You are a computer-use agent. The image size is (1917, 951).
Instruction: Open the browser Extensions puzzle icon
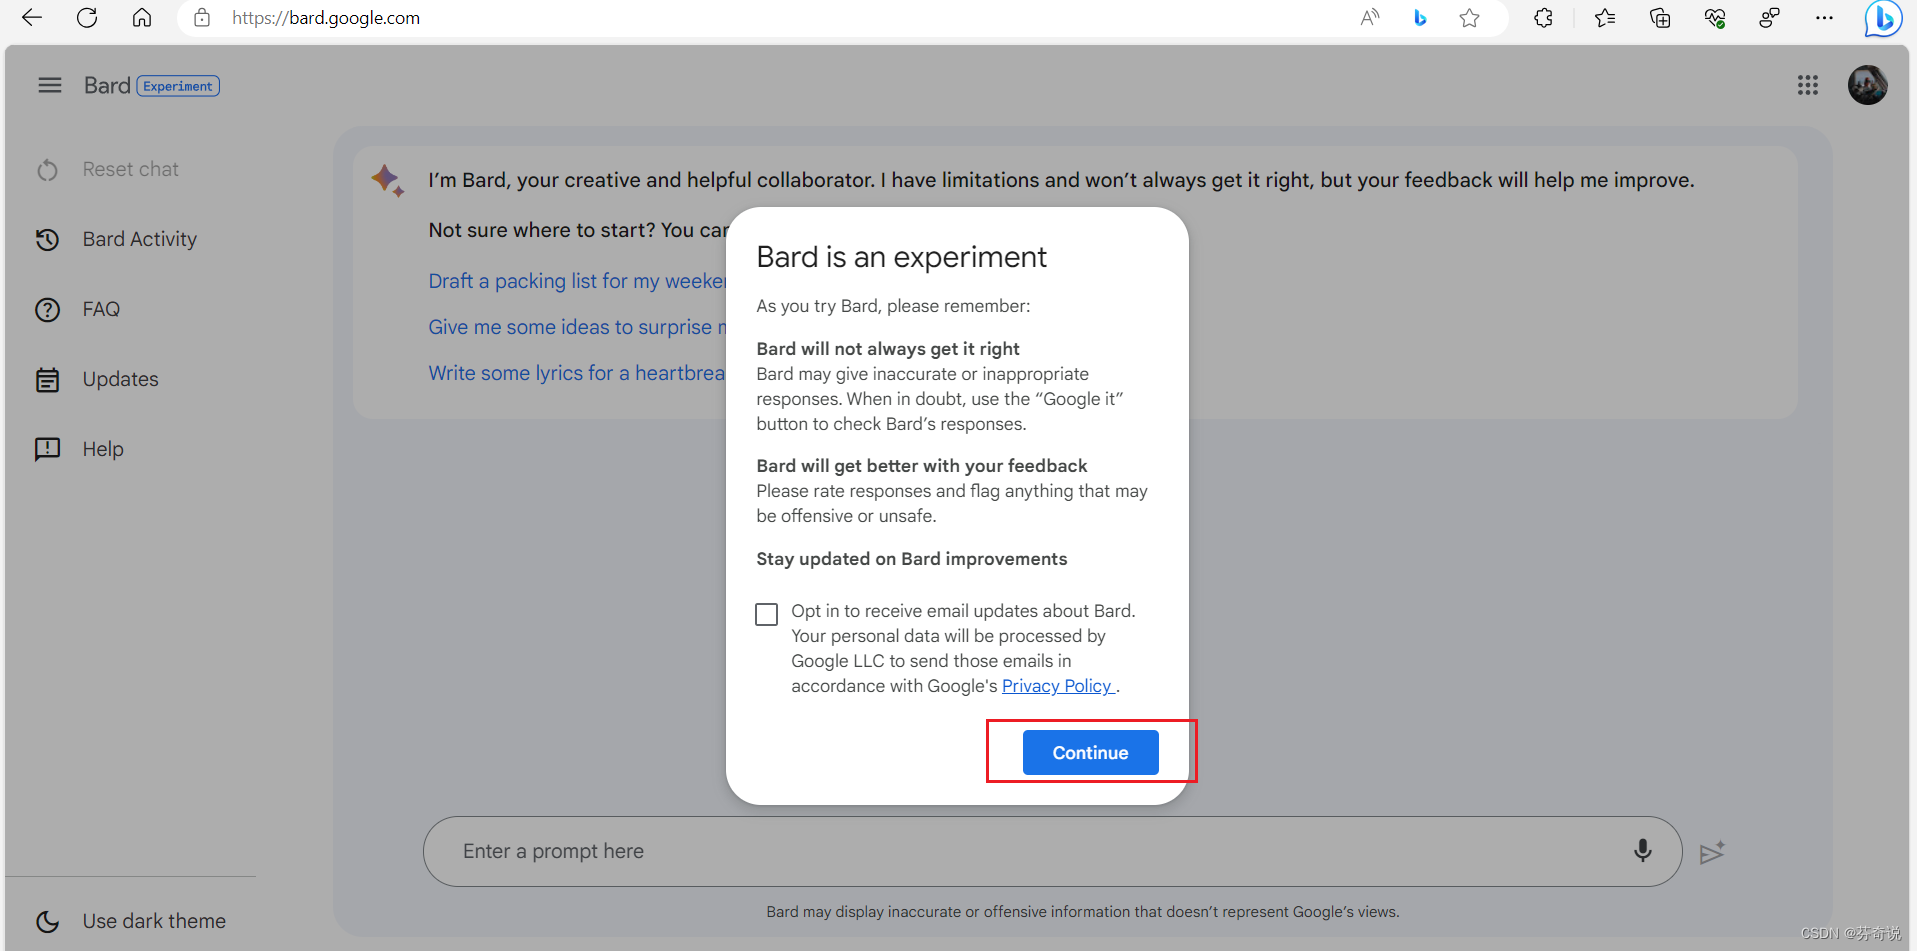[1543, 18]
